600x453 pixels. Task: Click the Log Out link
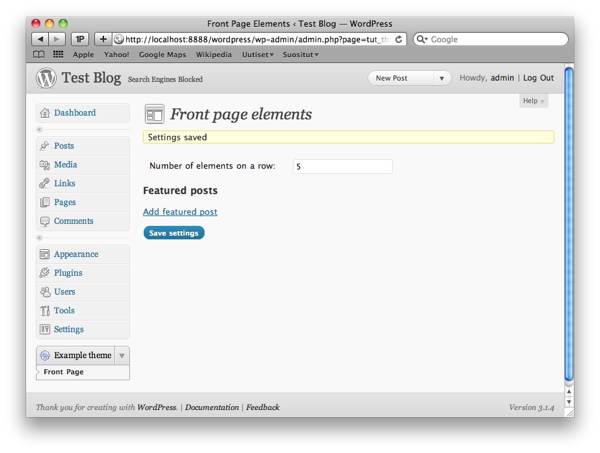pos(538,78)
